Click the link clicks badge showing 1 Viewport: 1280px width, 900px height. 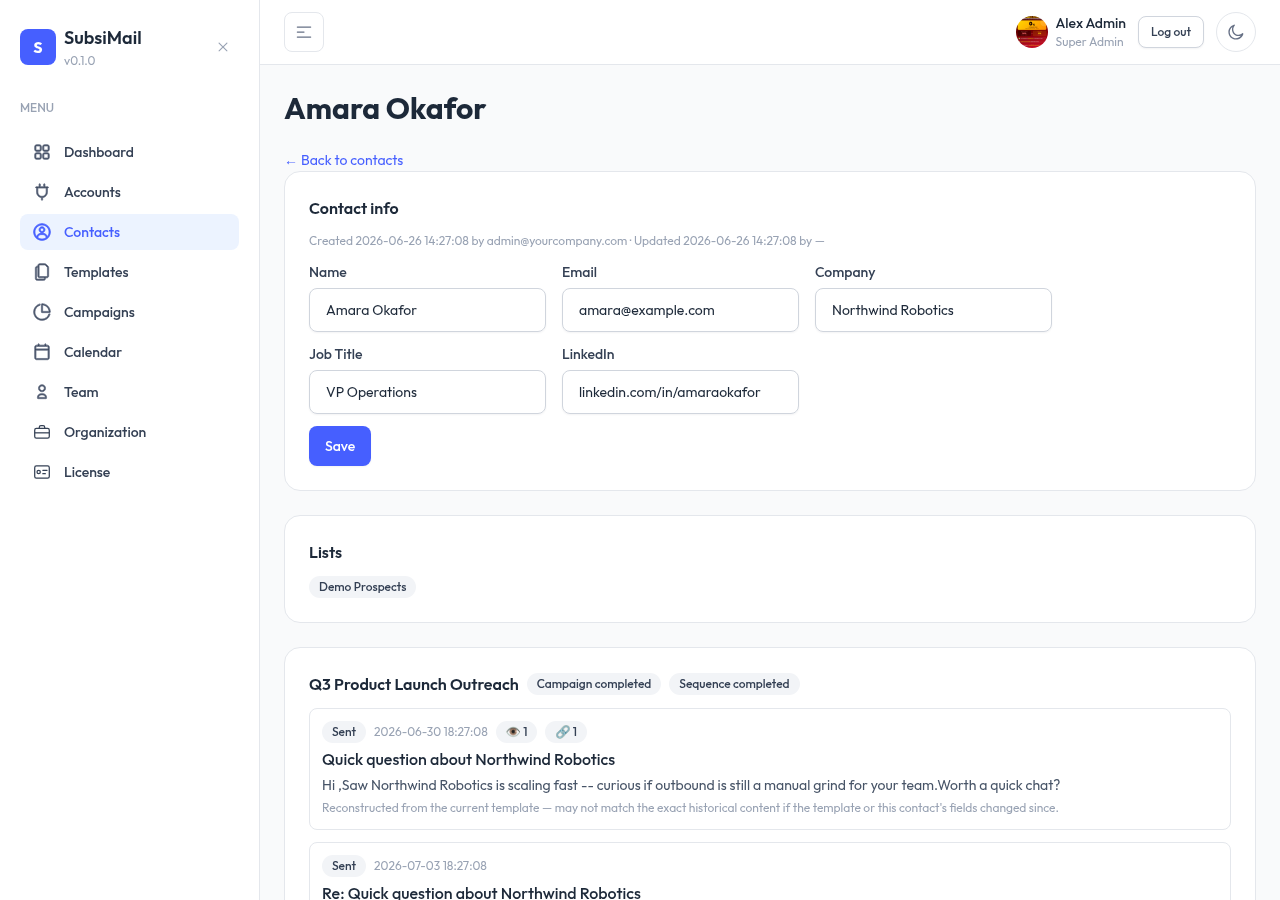click(x=566, y=732)
